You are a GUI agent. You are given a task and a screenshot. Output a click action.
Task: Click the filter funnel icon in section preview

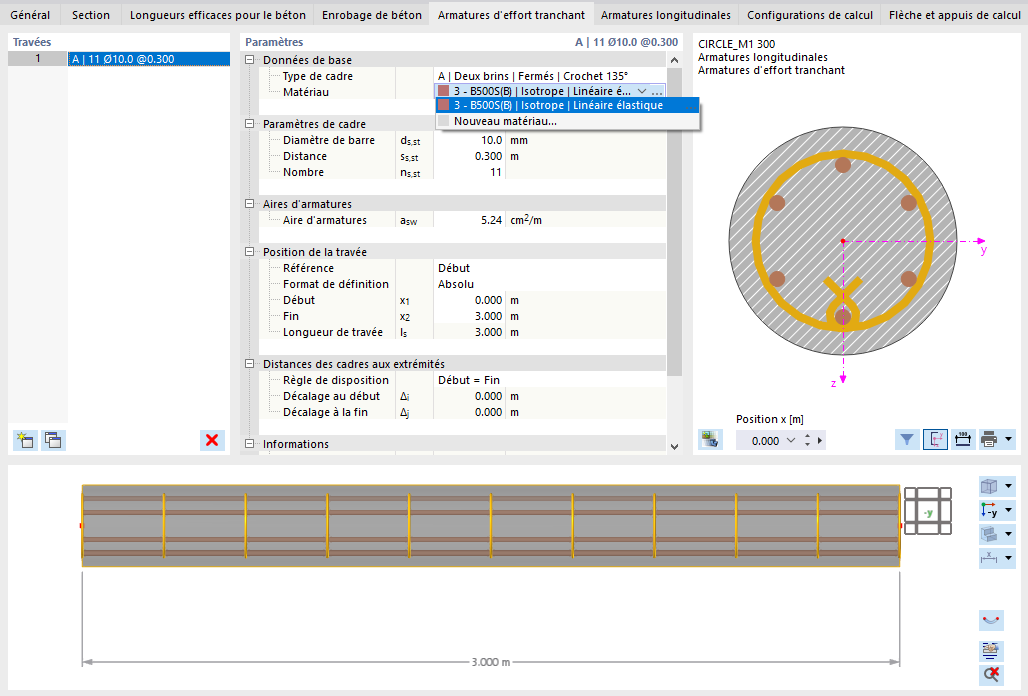tap(907, 440)
